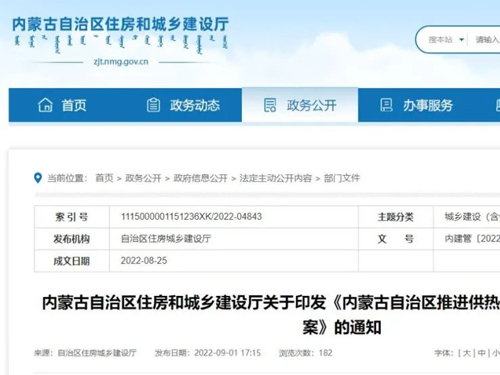Click the 首页 breadcrumb link
Viewport: 500px width, 375px height.
pyautogui.click(x=104, y=178)
